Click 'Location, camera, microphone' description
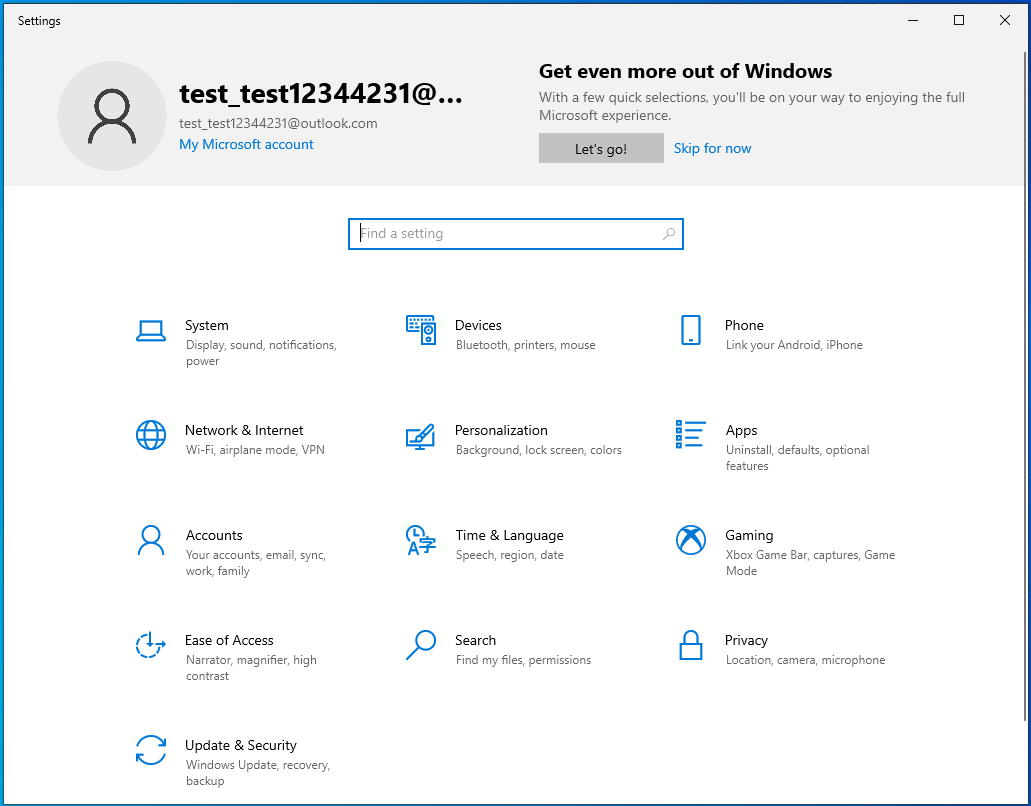The height and width of the screenshot is (806, 1031). click(805, 660)
